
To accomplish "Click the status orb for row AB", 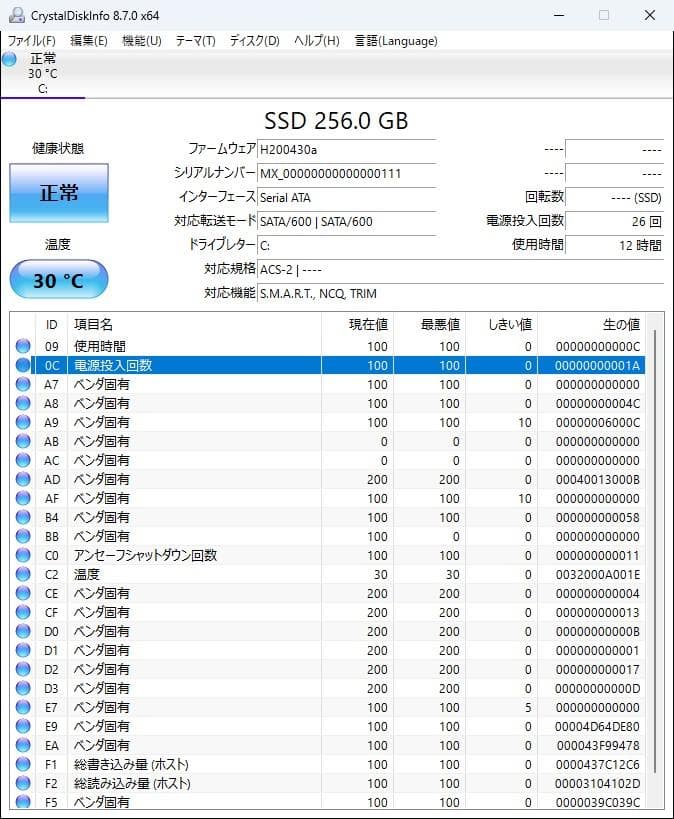I will tap(23, 441).
